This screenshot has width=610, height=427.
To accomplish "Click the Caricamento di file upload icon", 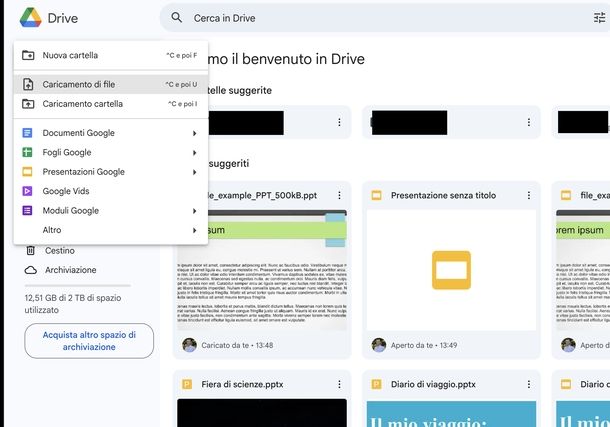I will 28,84.
